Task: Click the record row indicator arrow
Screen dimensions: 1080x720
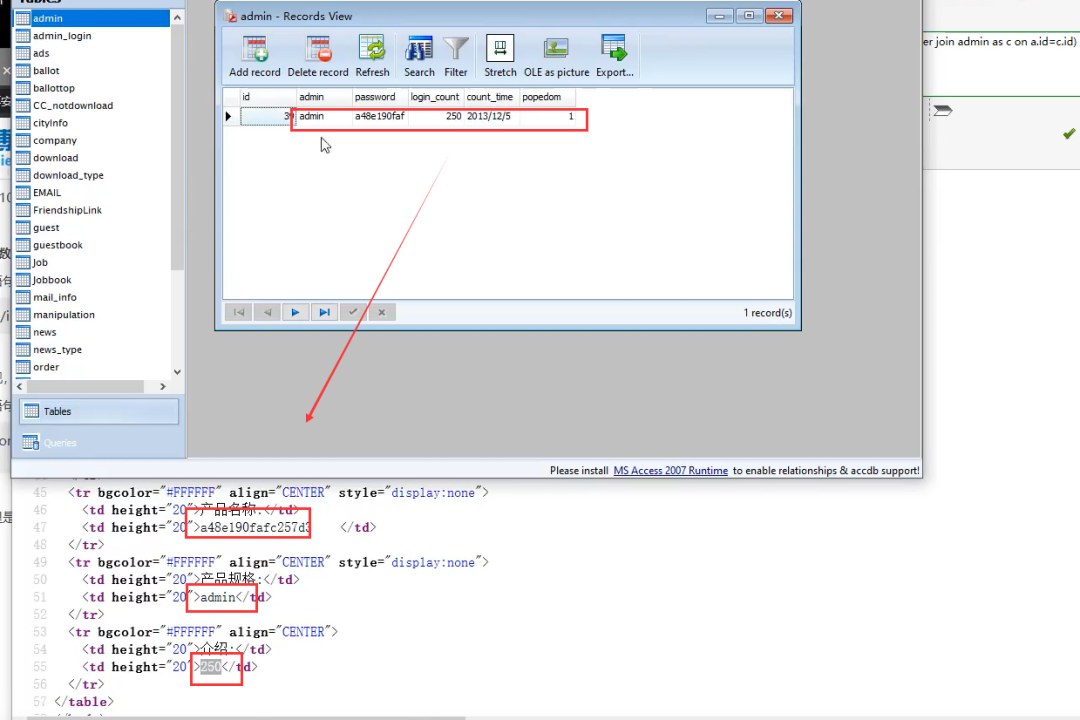Action: pyautogui.click(x=229, y=116)
